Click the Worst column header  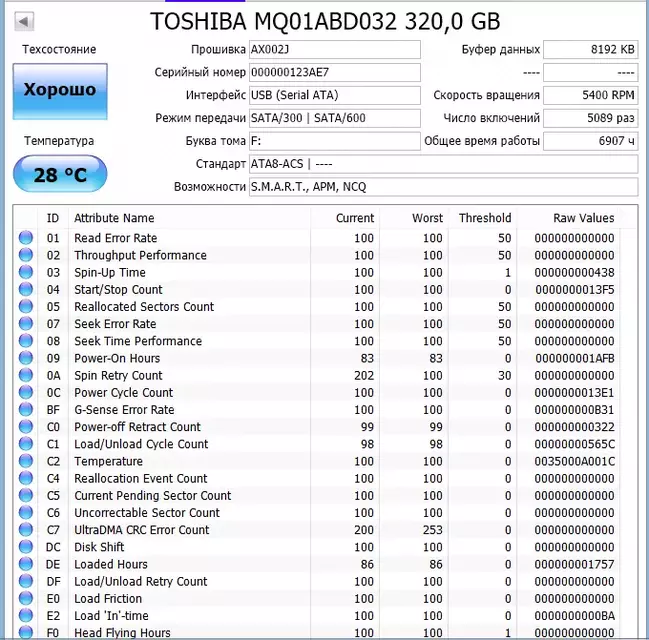(414, 218)
